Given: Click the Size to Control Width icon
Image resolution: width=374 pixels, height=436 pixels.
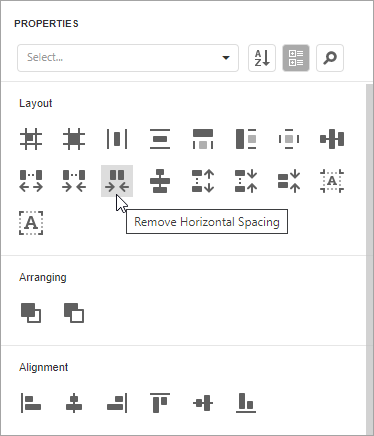Looking at the screenshot, I should click(203, 139).
